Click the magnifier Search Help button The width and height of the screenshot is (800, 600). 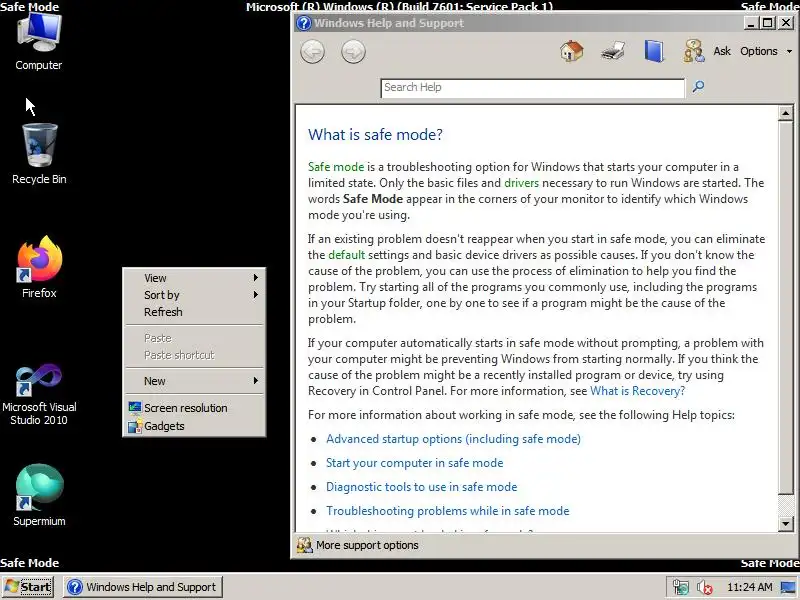698,87
